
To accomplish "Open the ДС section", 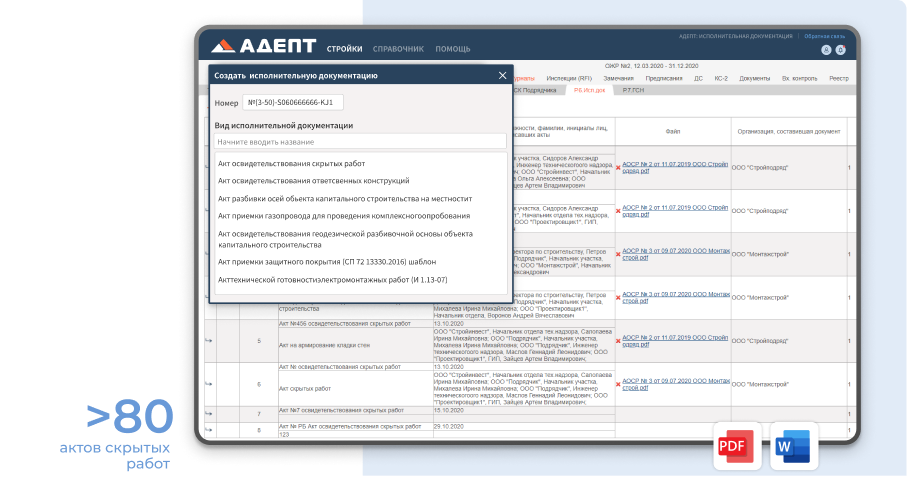I will [698, 78].
